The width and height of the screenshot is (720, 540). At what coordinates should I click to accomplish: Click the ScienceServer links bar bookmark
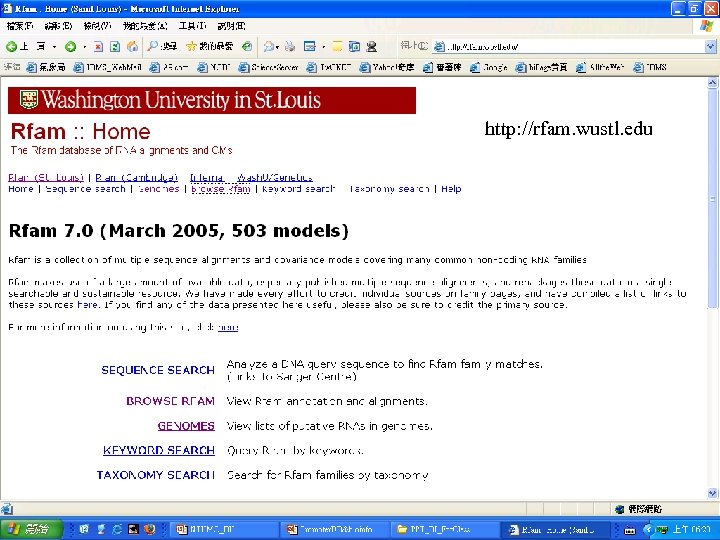coord(269,68)
